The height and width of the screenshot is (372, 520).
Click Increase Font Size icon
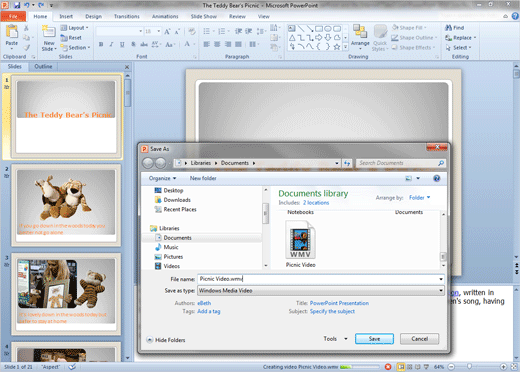[167, 31]
